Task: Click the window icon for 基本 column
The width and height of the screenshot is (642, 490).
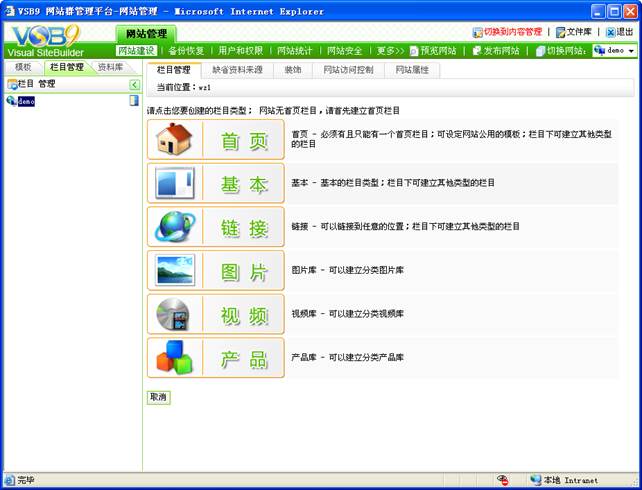Action: [175, 183]
